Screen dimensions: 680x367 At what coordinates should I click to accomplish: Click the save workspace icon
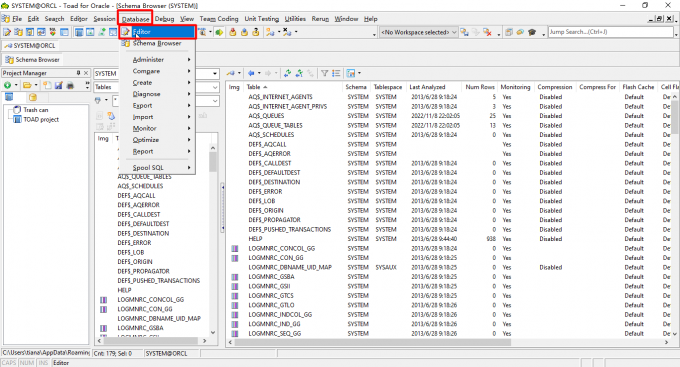pyautogui.click(x=464, y=32)
